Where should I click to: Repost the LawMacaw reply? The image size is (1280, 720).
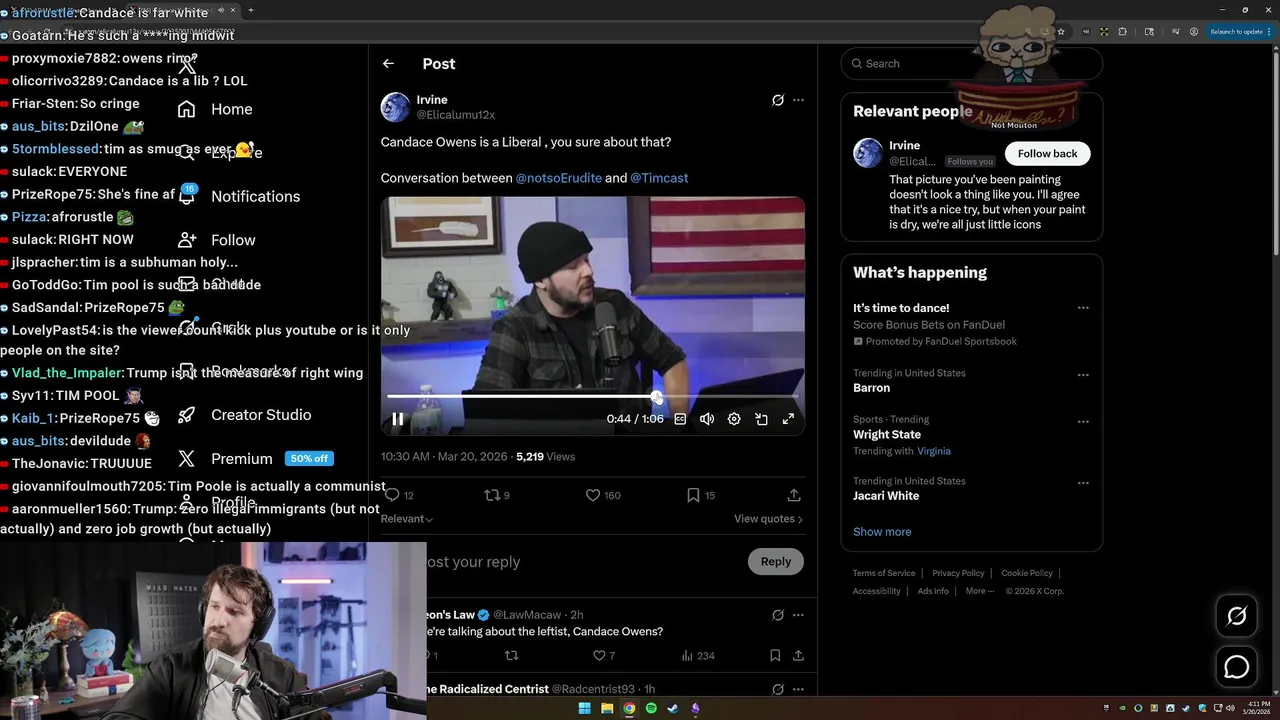tap(511, 656)
